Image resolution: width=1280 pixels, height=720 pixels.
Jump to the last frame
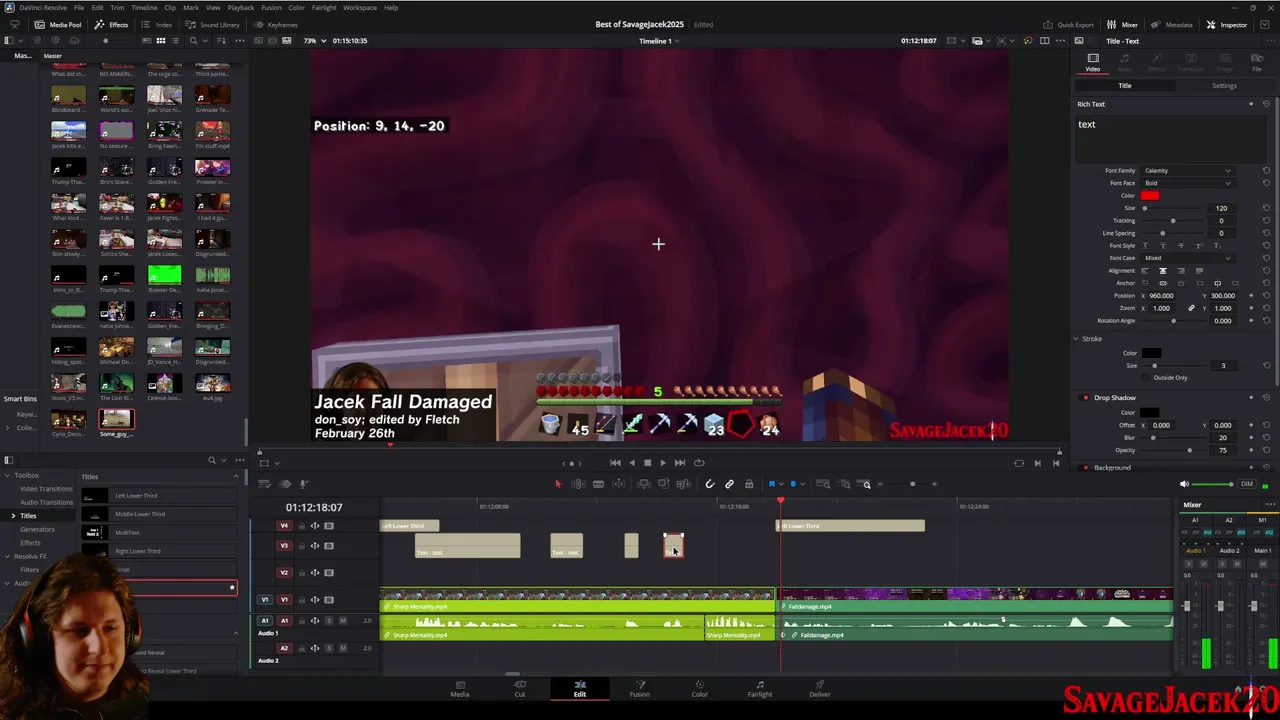679,463
